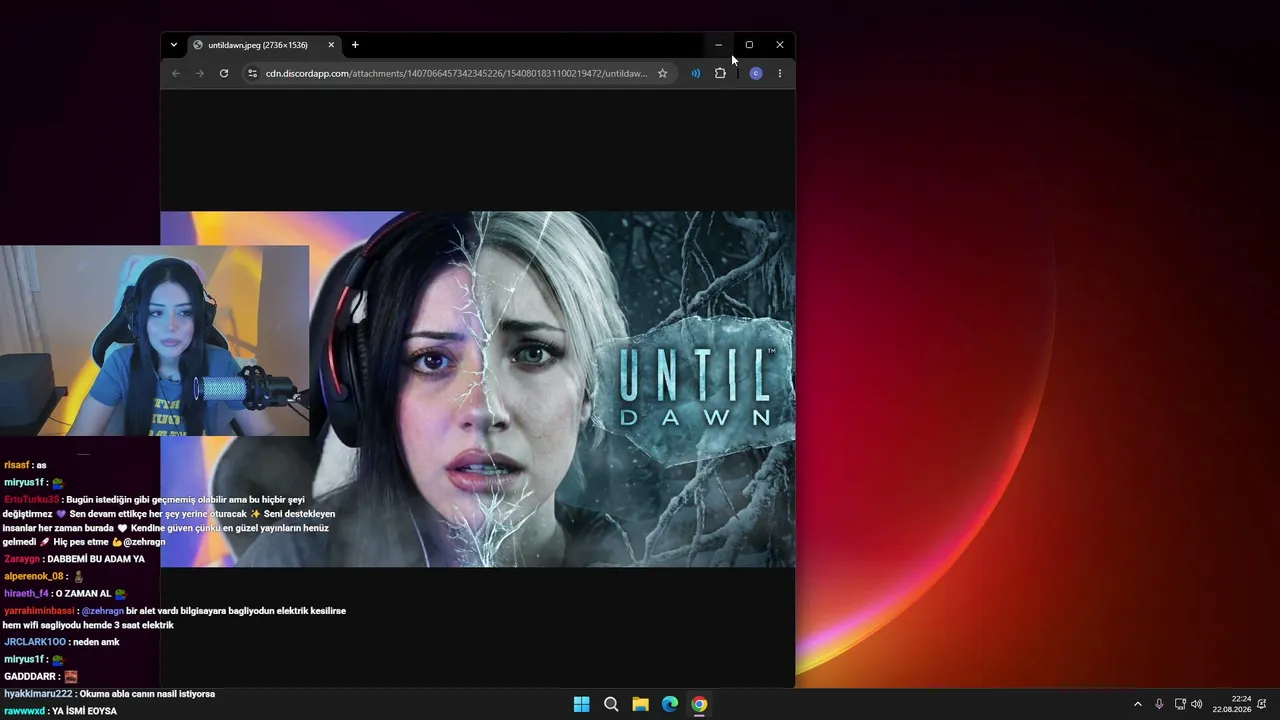Open Windows taskbar Search

611,704
